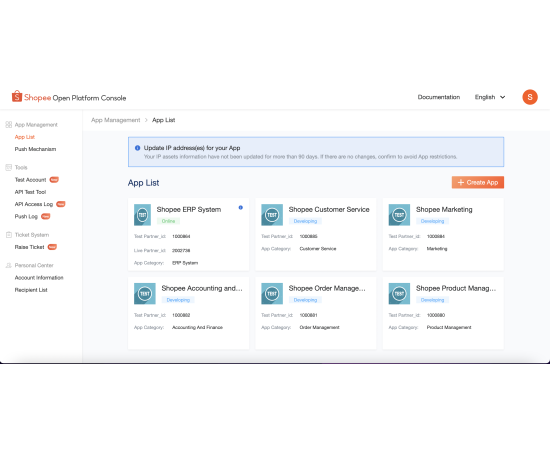The image size is (550, 450).
Task: Click the Tools section icon
Action: click(x=9, y=167)
